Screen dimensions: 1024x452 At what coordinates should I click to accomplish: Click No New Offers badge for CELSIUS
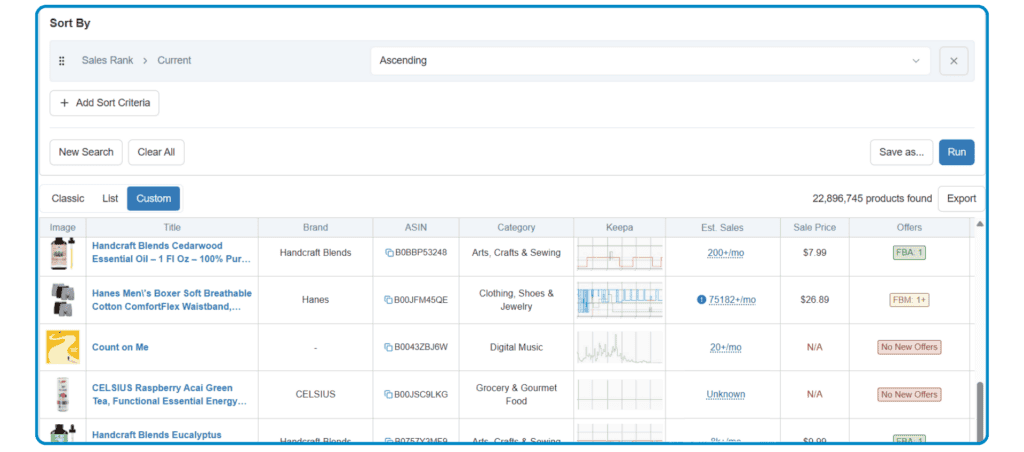coord(909,395)
